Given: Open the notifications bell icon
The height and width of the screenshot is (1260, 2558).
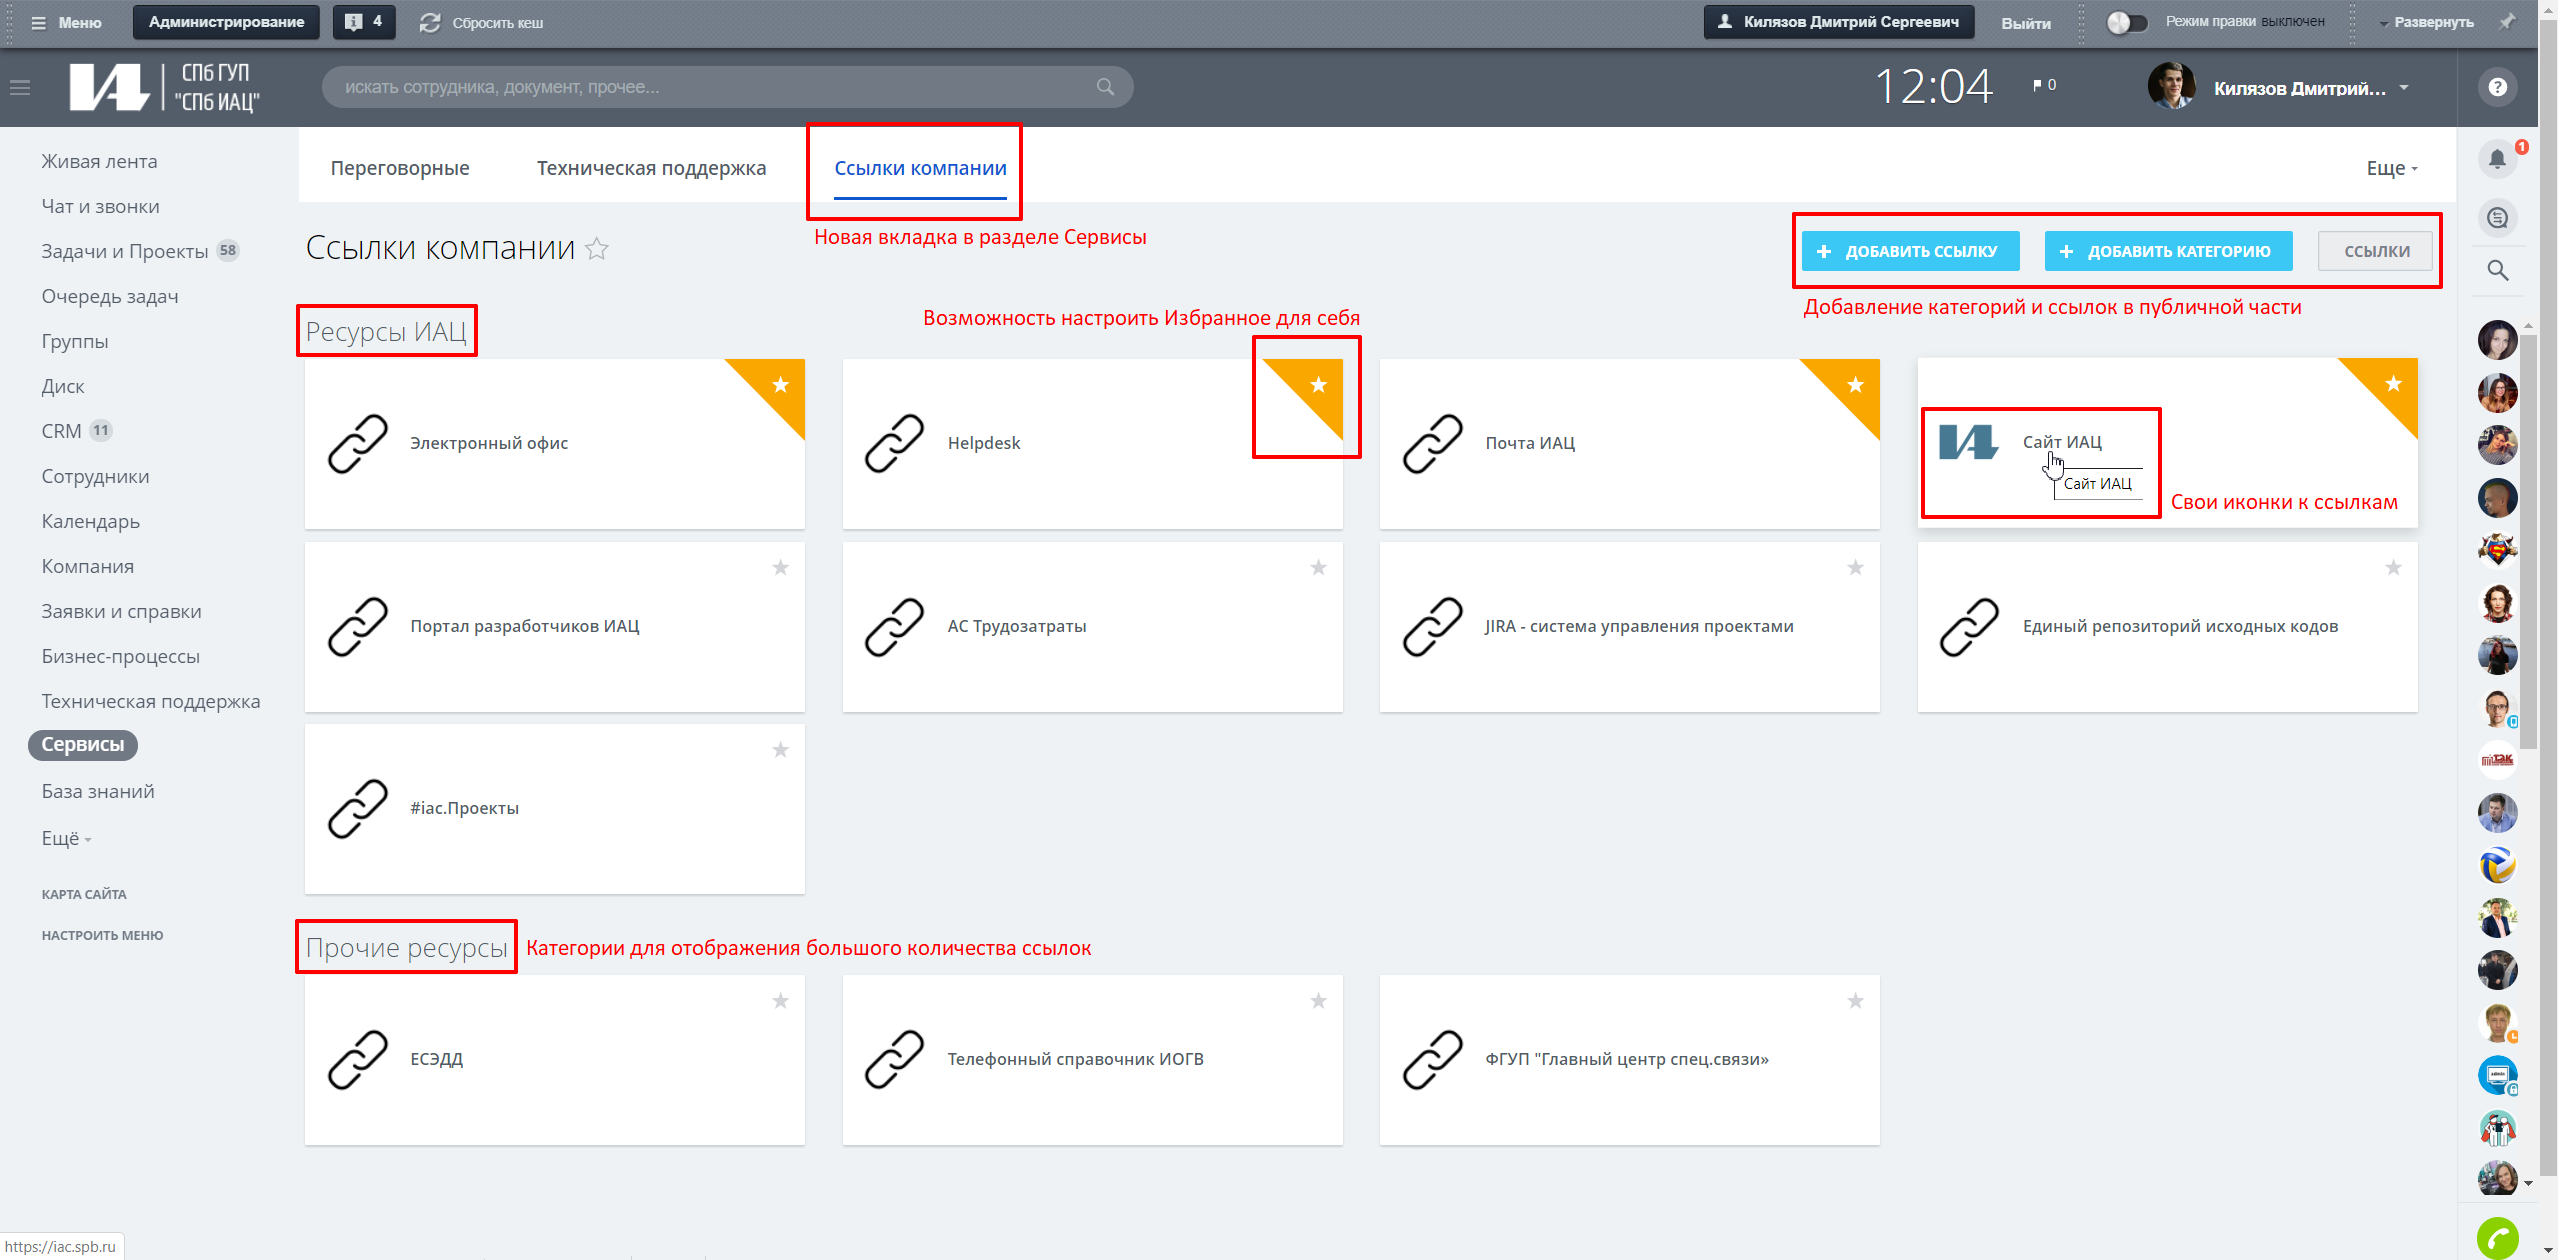Looking at the screenshot, I should pyautogui.click(x=2496, y=159).
